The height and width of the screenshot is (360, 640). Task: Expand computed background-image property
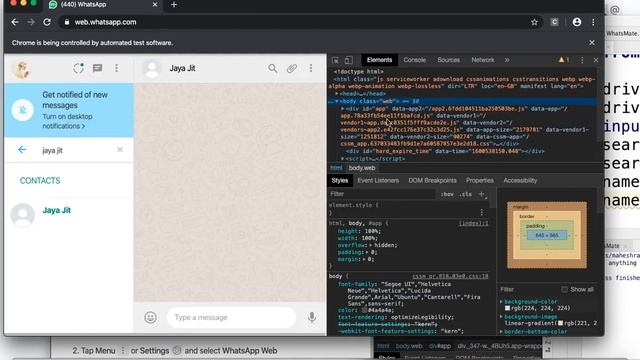tap(501, 316)
